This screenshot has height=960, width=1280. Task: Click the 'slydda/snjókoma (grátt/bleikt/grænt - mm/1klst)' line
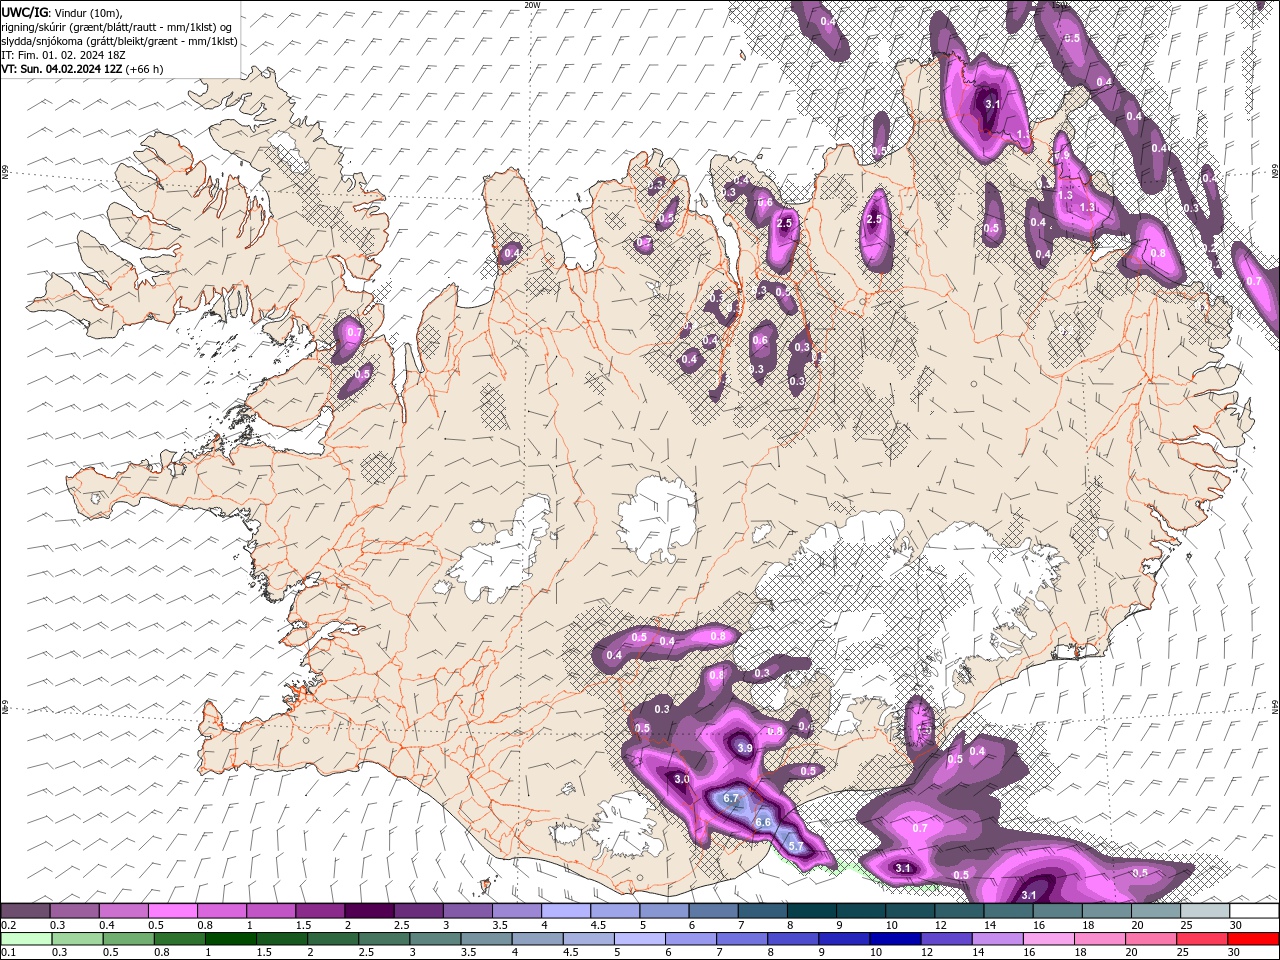click(x=119, y=41)
